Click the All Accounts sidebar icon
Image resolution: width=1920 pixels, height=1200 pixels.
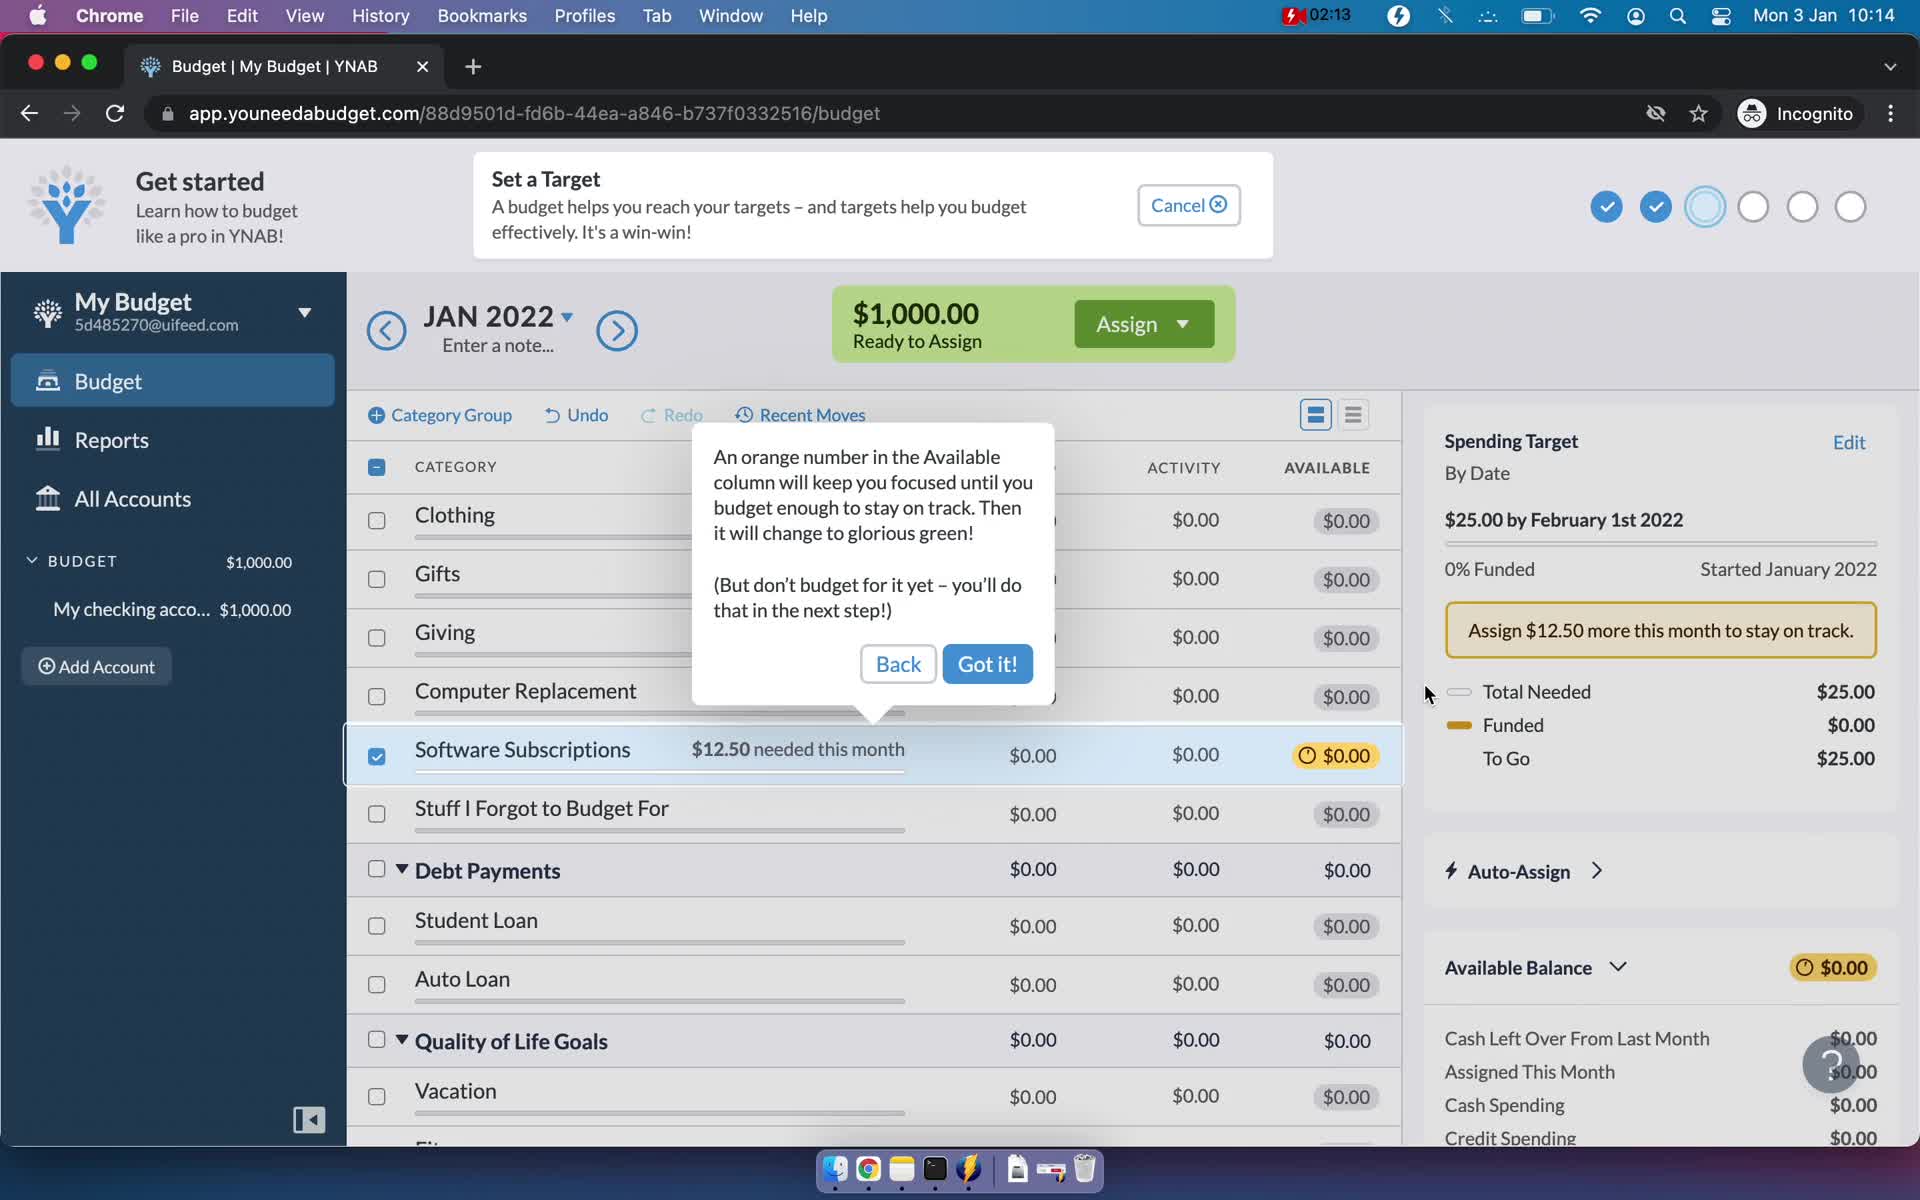pos(47,498)
